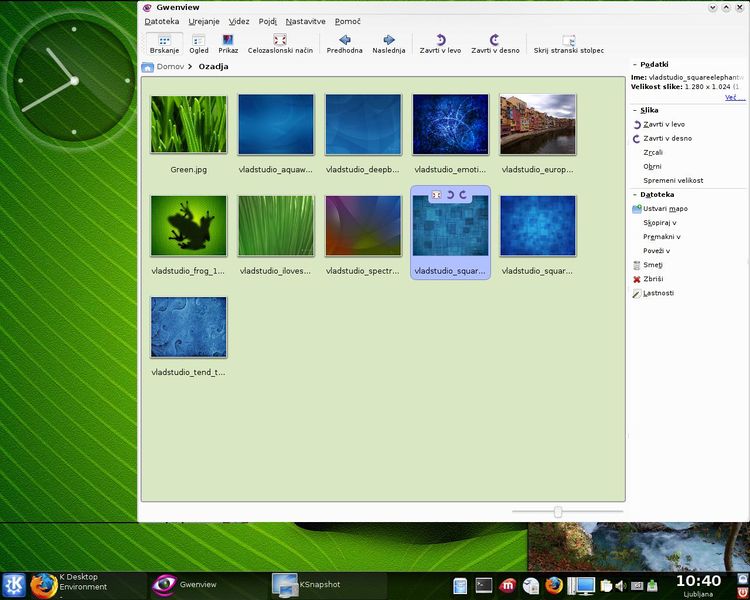Click the fullscreen icon on selected thumbnail

pos(436,195)
